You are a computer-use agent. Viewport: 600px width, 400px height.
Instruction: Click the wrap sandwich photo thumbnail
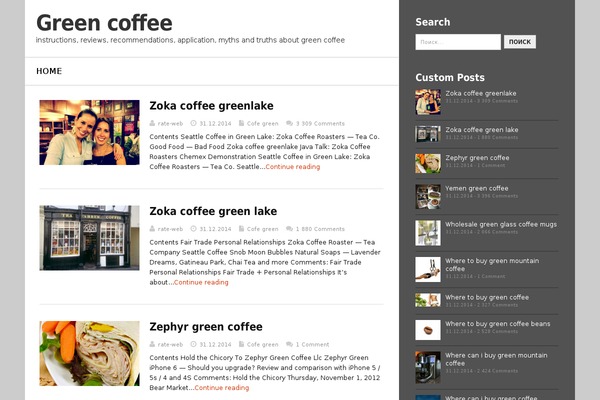point(90,353)
